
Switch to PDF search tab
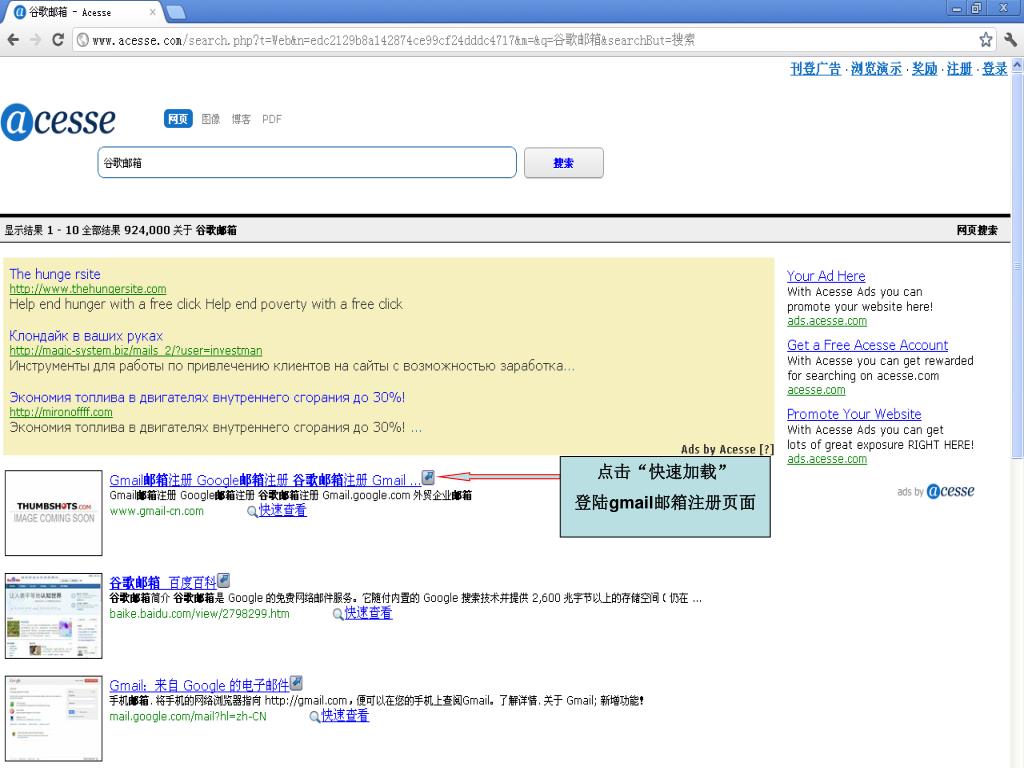[x=272, y=119]
